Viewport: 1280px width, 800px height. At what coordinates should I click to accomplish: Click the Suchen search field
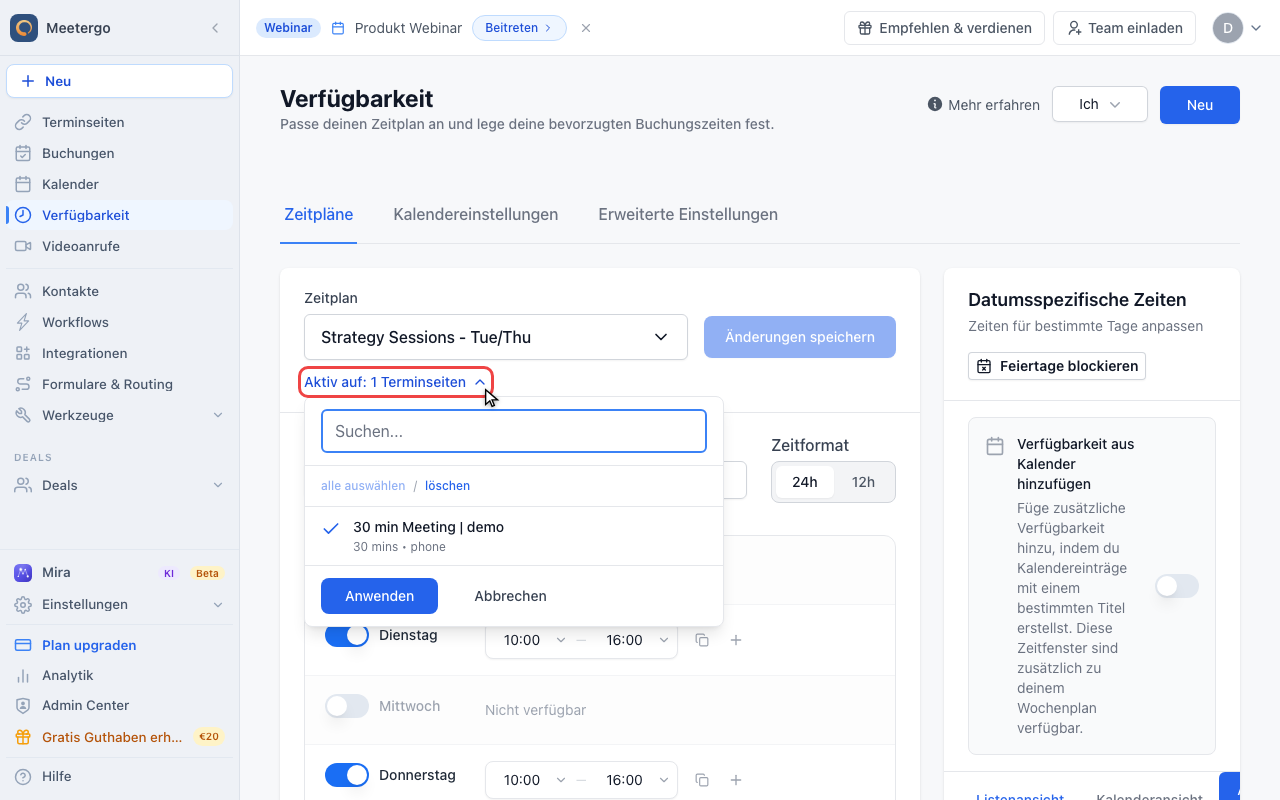pos(514,431)
